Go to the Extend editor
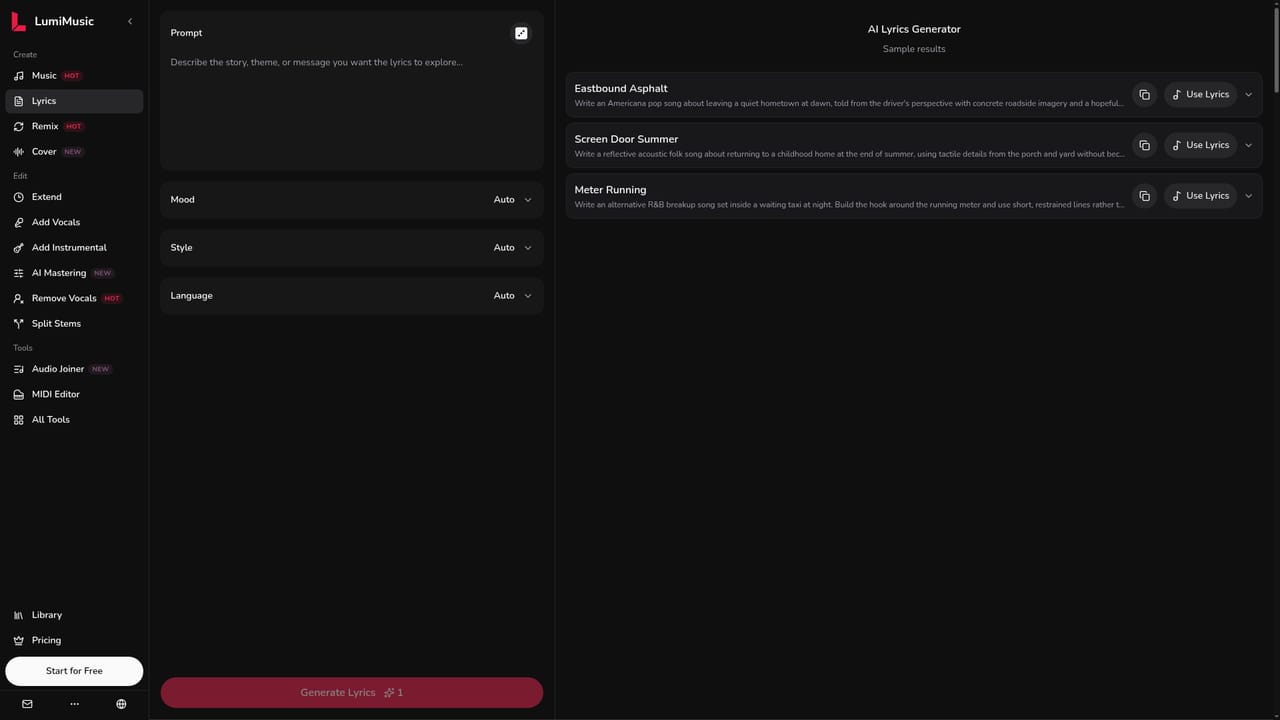The height and width of the screenshot is (720, 1280). click(x=74, y=197)
